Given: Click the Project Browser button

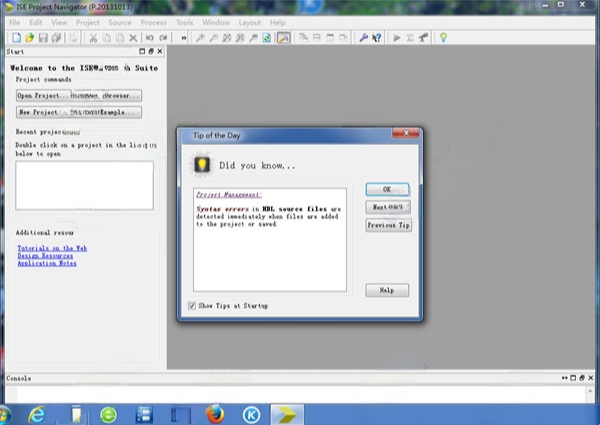Looking at the screenshot, I should click(x=106, y=95).
